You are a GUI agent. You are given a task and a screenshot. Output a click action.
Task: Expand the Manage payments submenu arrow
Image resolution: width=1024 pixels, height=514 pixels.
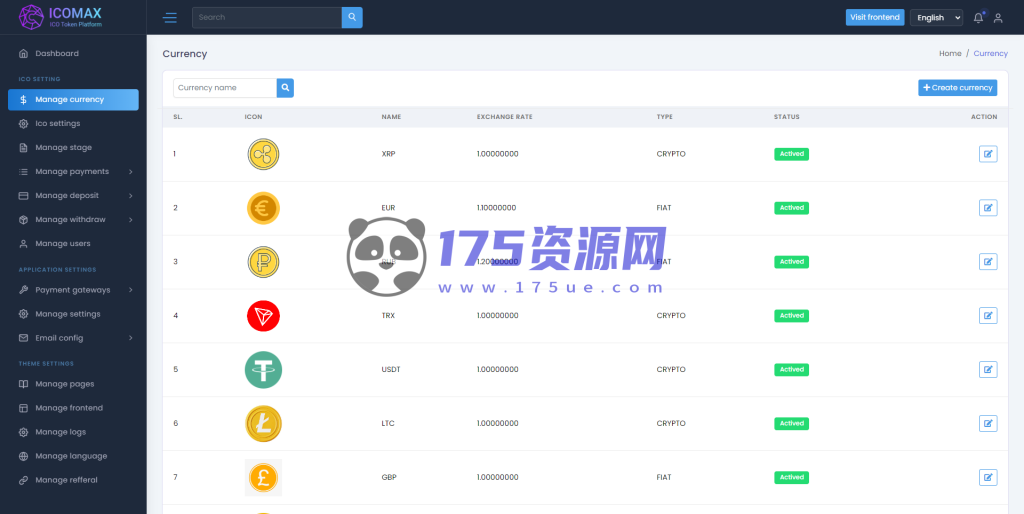[x=131, y=172]
